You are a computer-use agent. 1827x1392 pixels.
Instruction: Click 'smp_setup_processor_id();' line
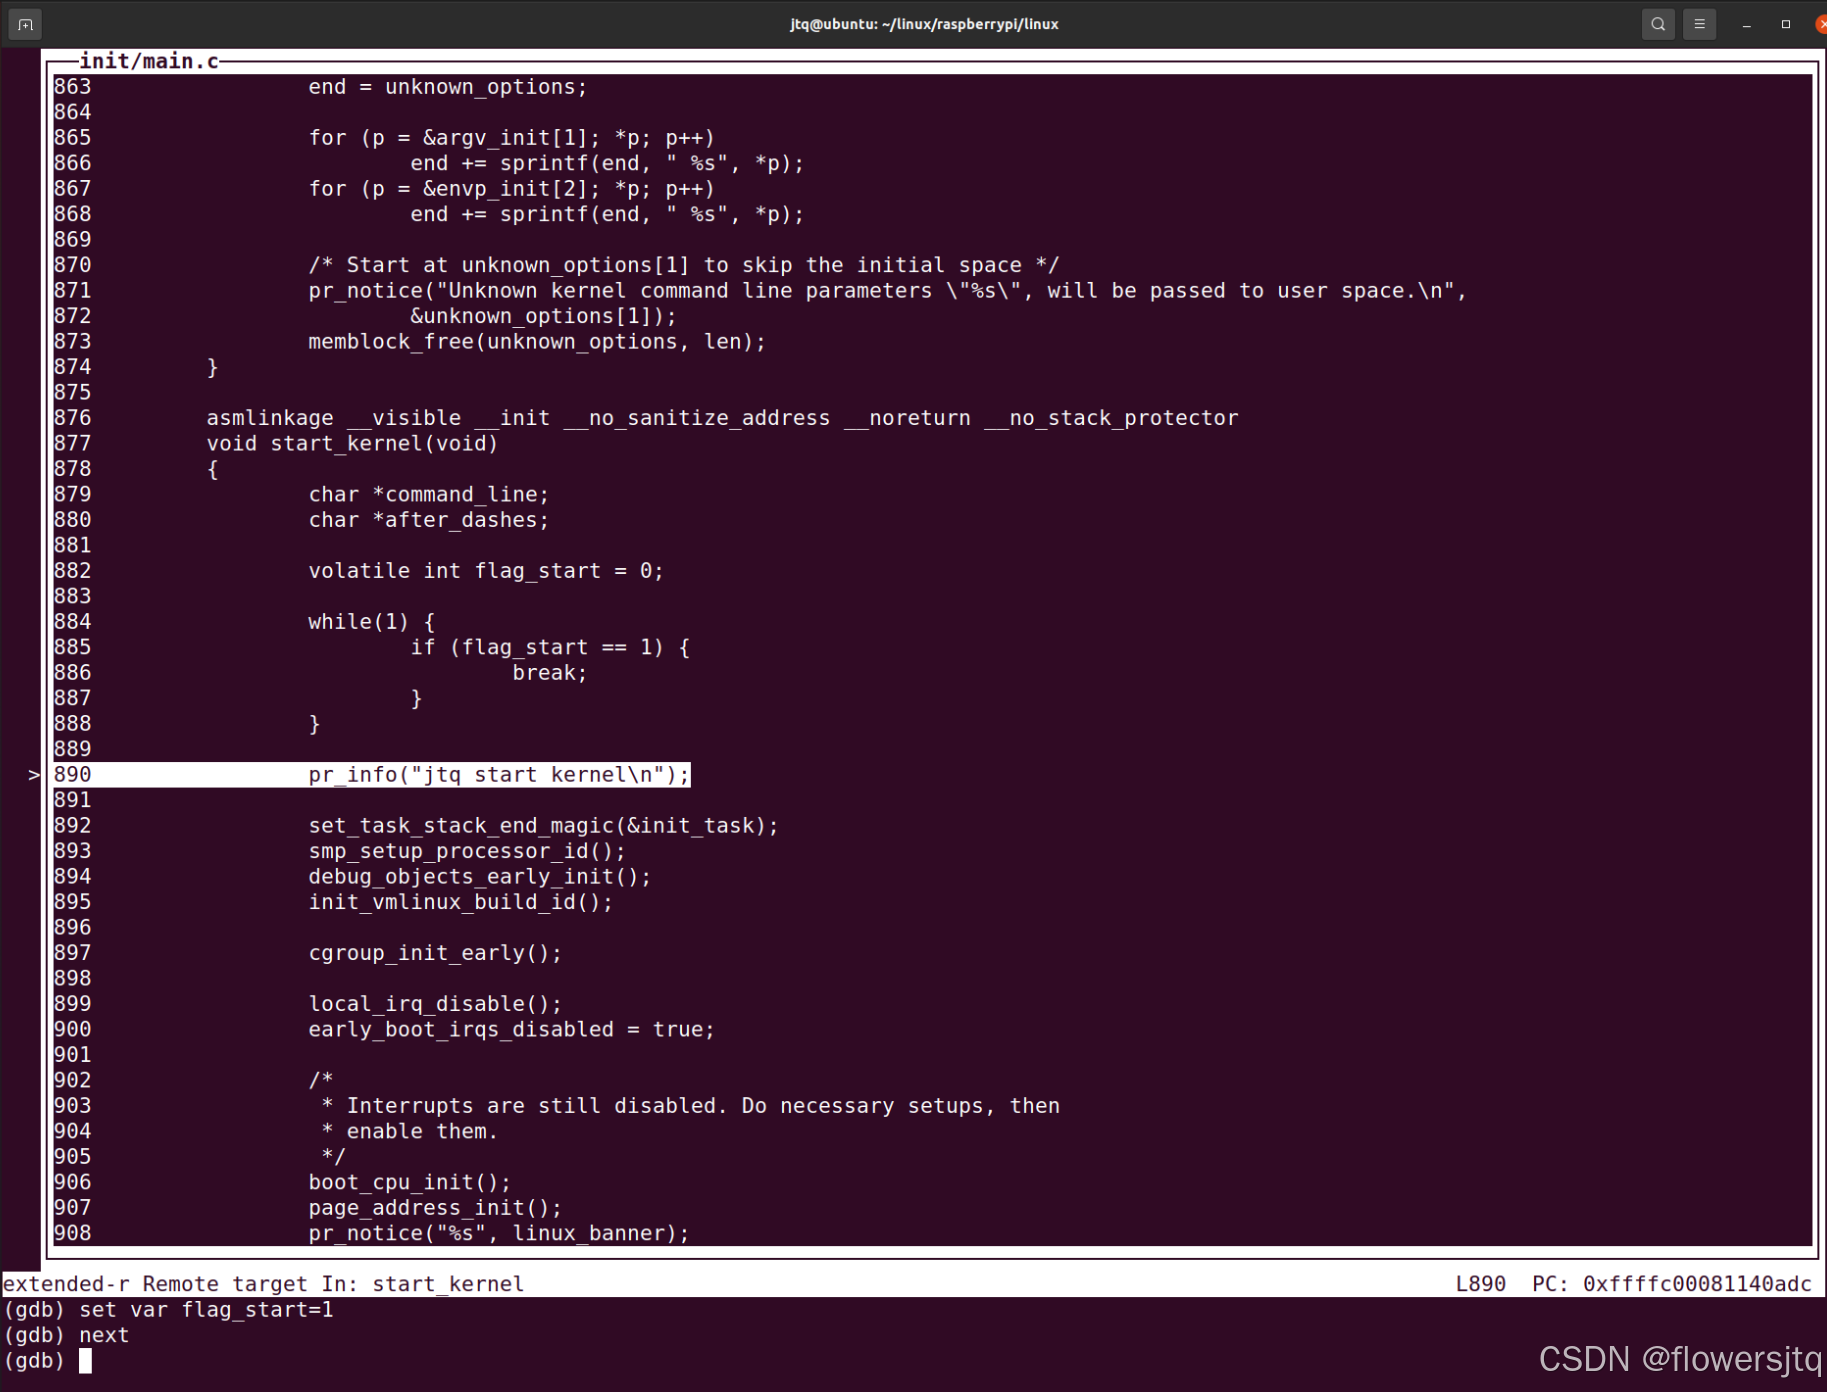point(467,851)
